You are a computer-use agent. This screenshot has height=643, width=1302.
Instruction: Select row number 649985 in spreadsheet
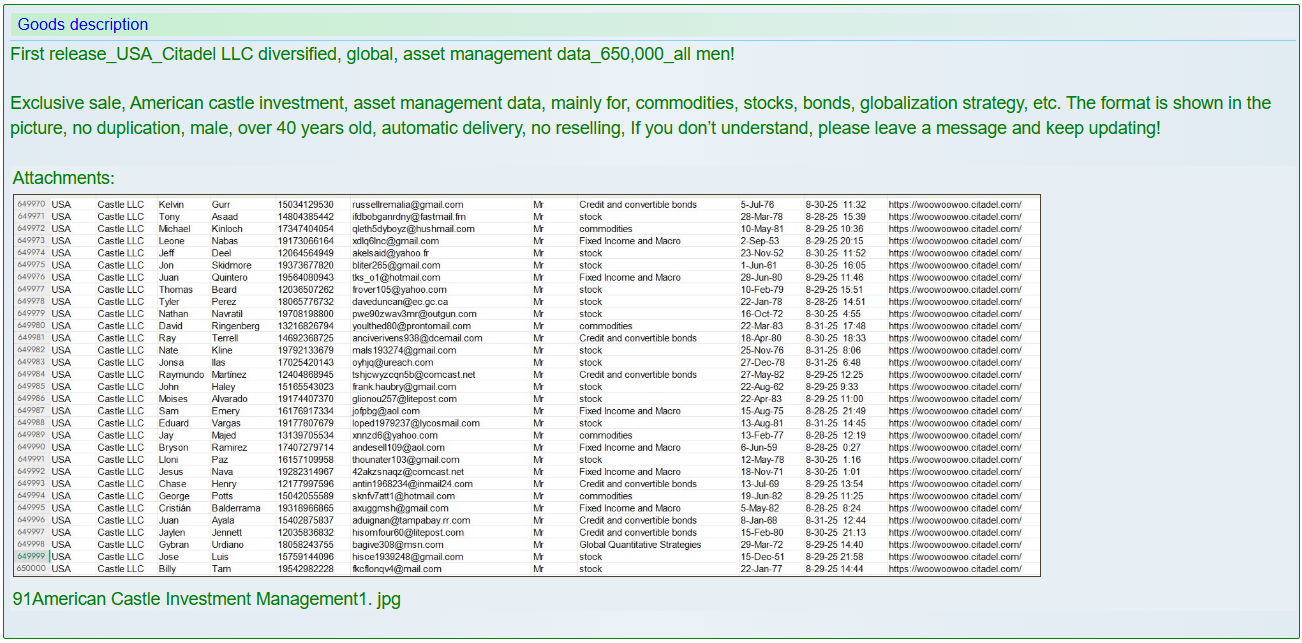pyautogui.click(x=31, y=387)
